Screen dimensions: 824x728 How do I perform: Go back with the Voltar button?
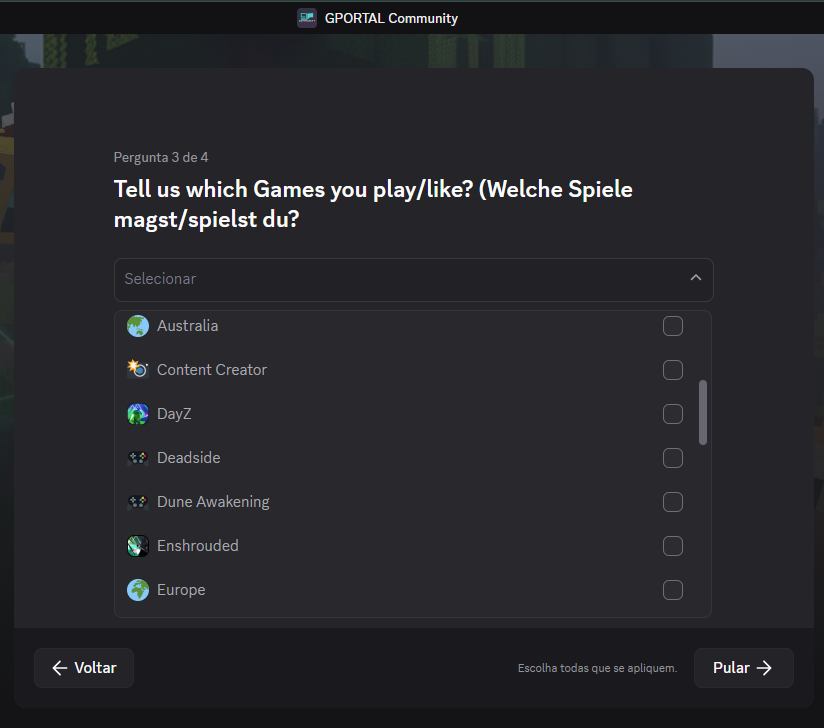point(84,668)
